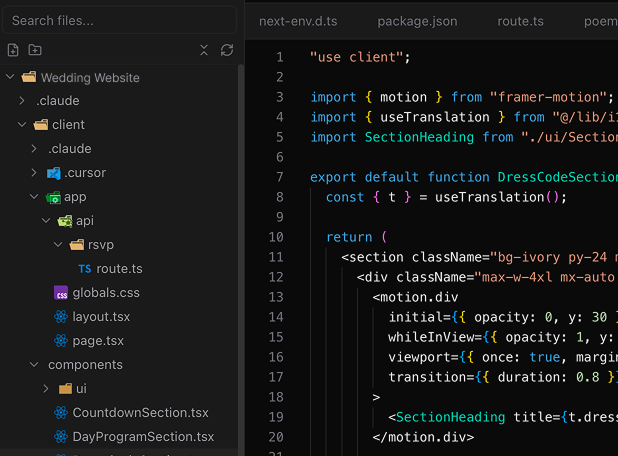Click the client folder icon

(41, 125)
